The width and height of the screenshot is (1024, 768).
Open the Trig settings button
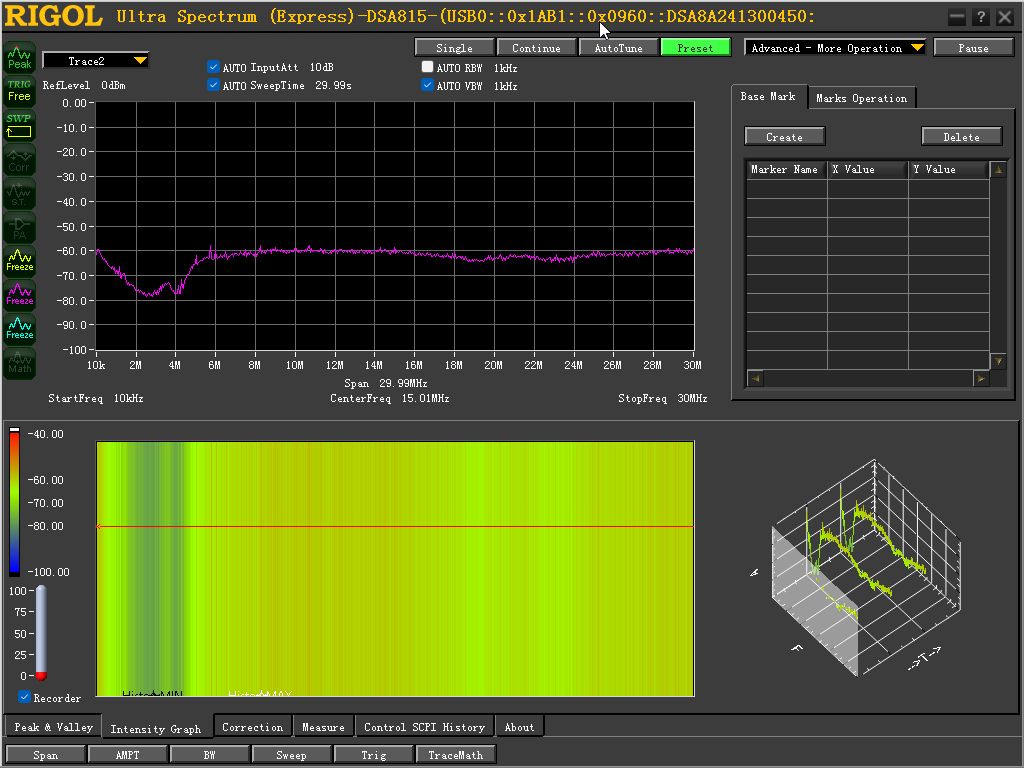(374, 755)
